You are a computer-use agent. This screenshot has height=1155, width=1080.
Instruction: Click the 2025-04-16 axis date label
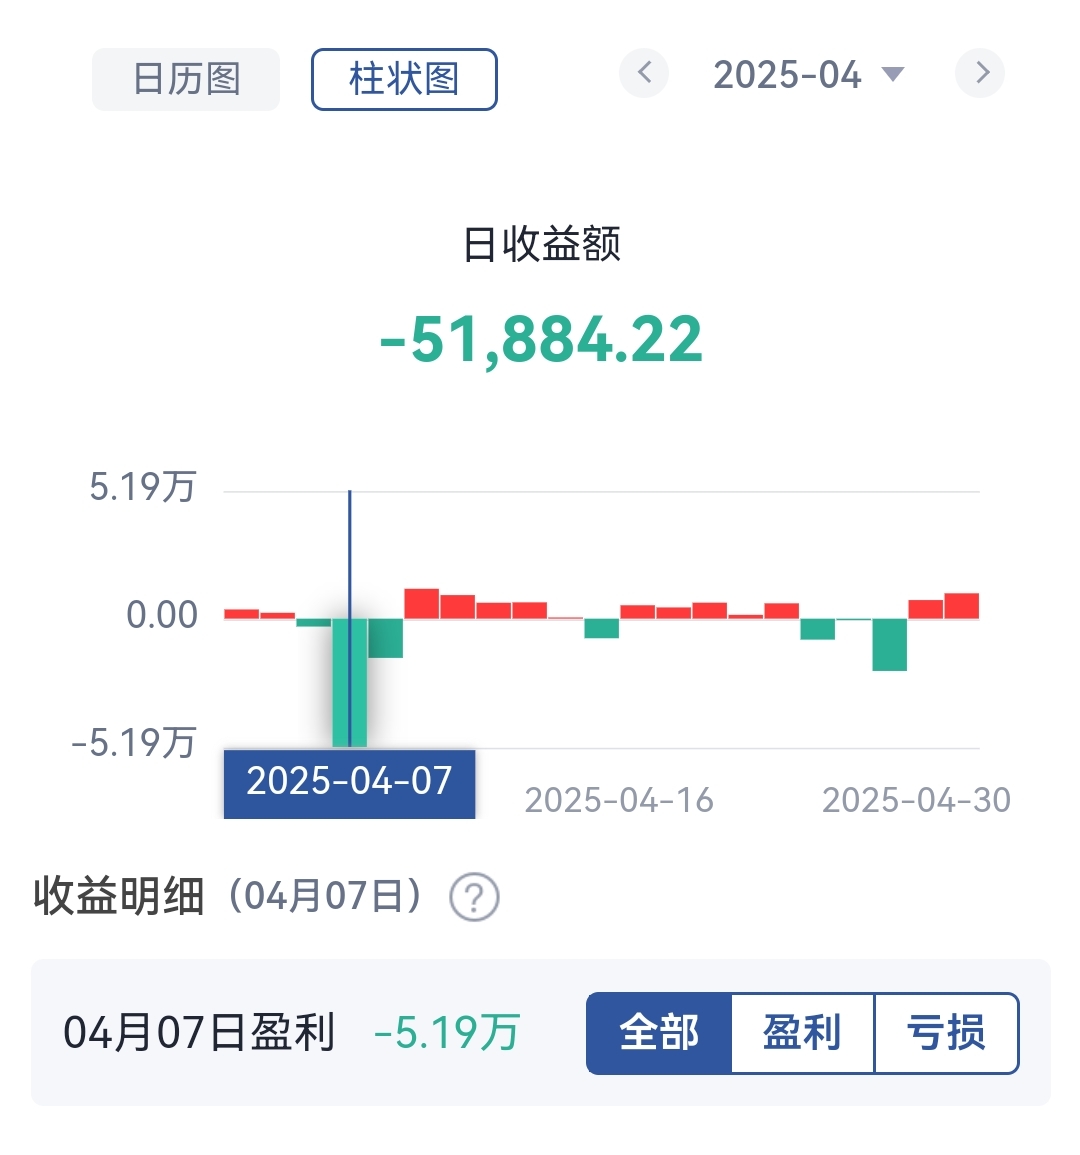coord(619,800)
